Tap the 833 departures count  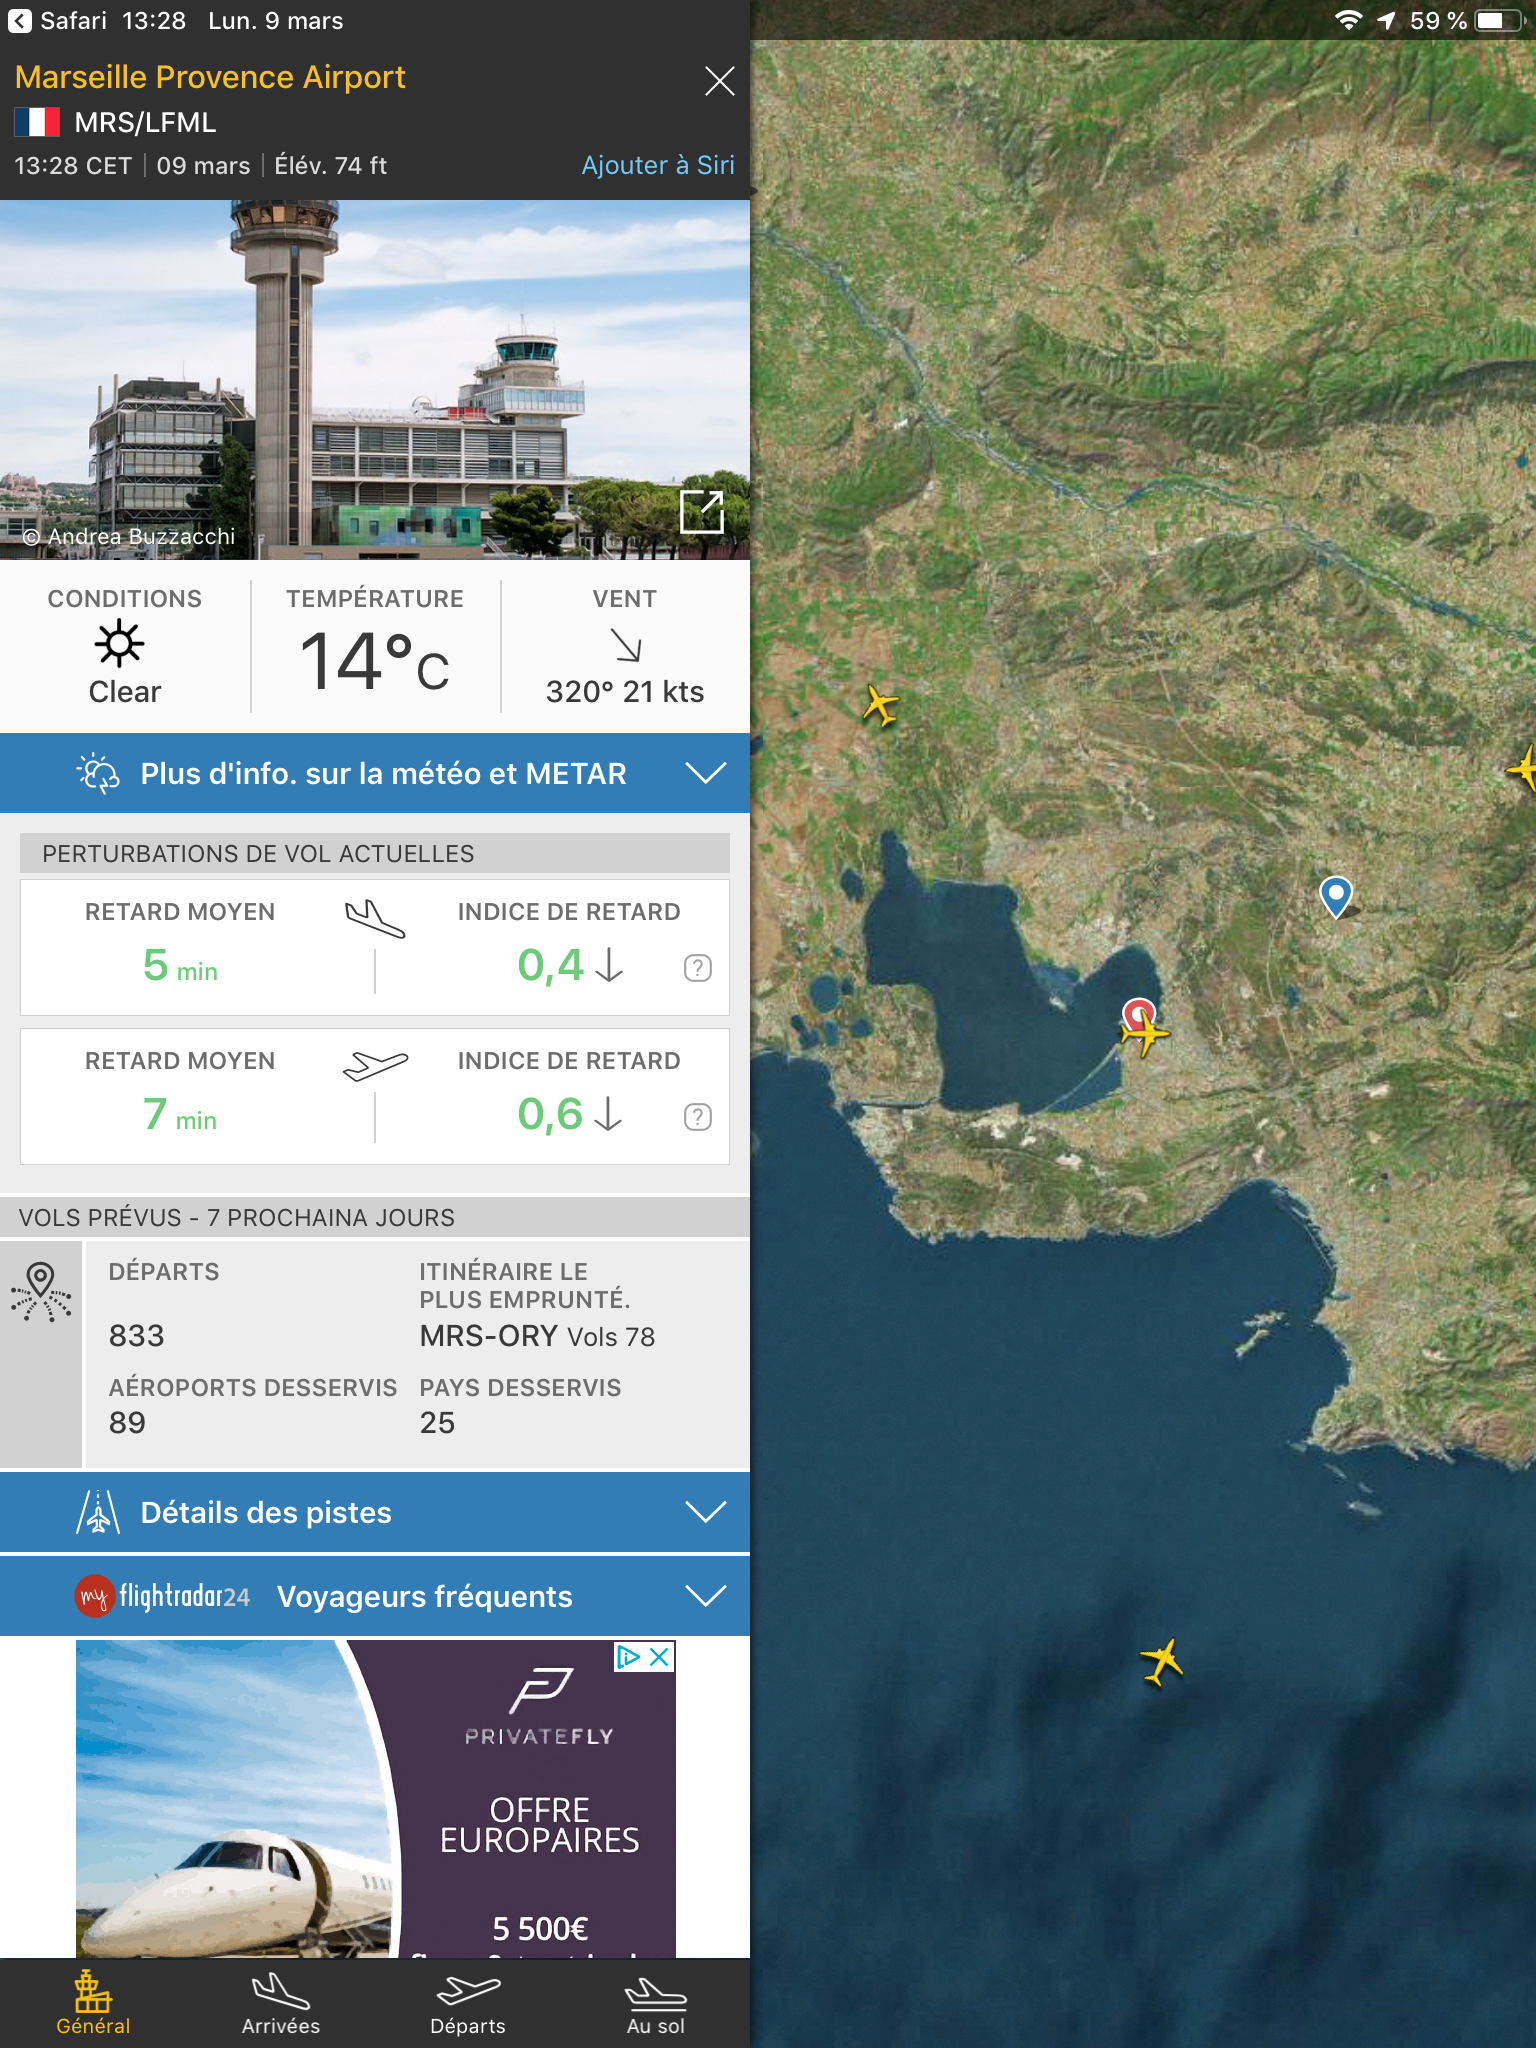pos(137,1336)
